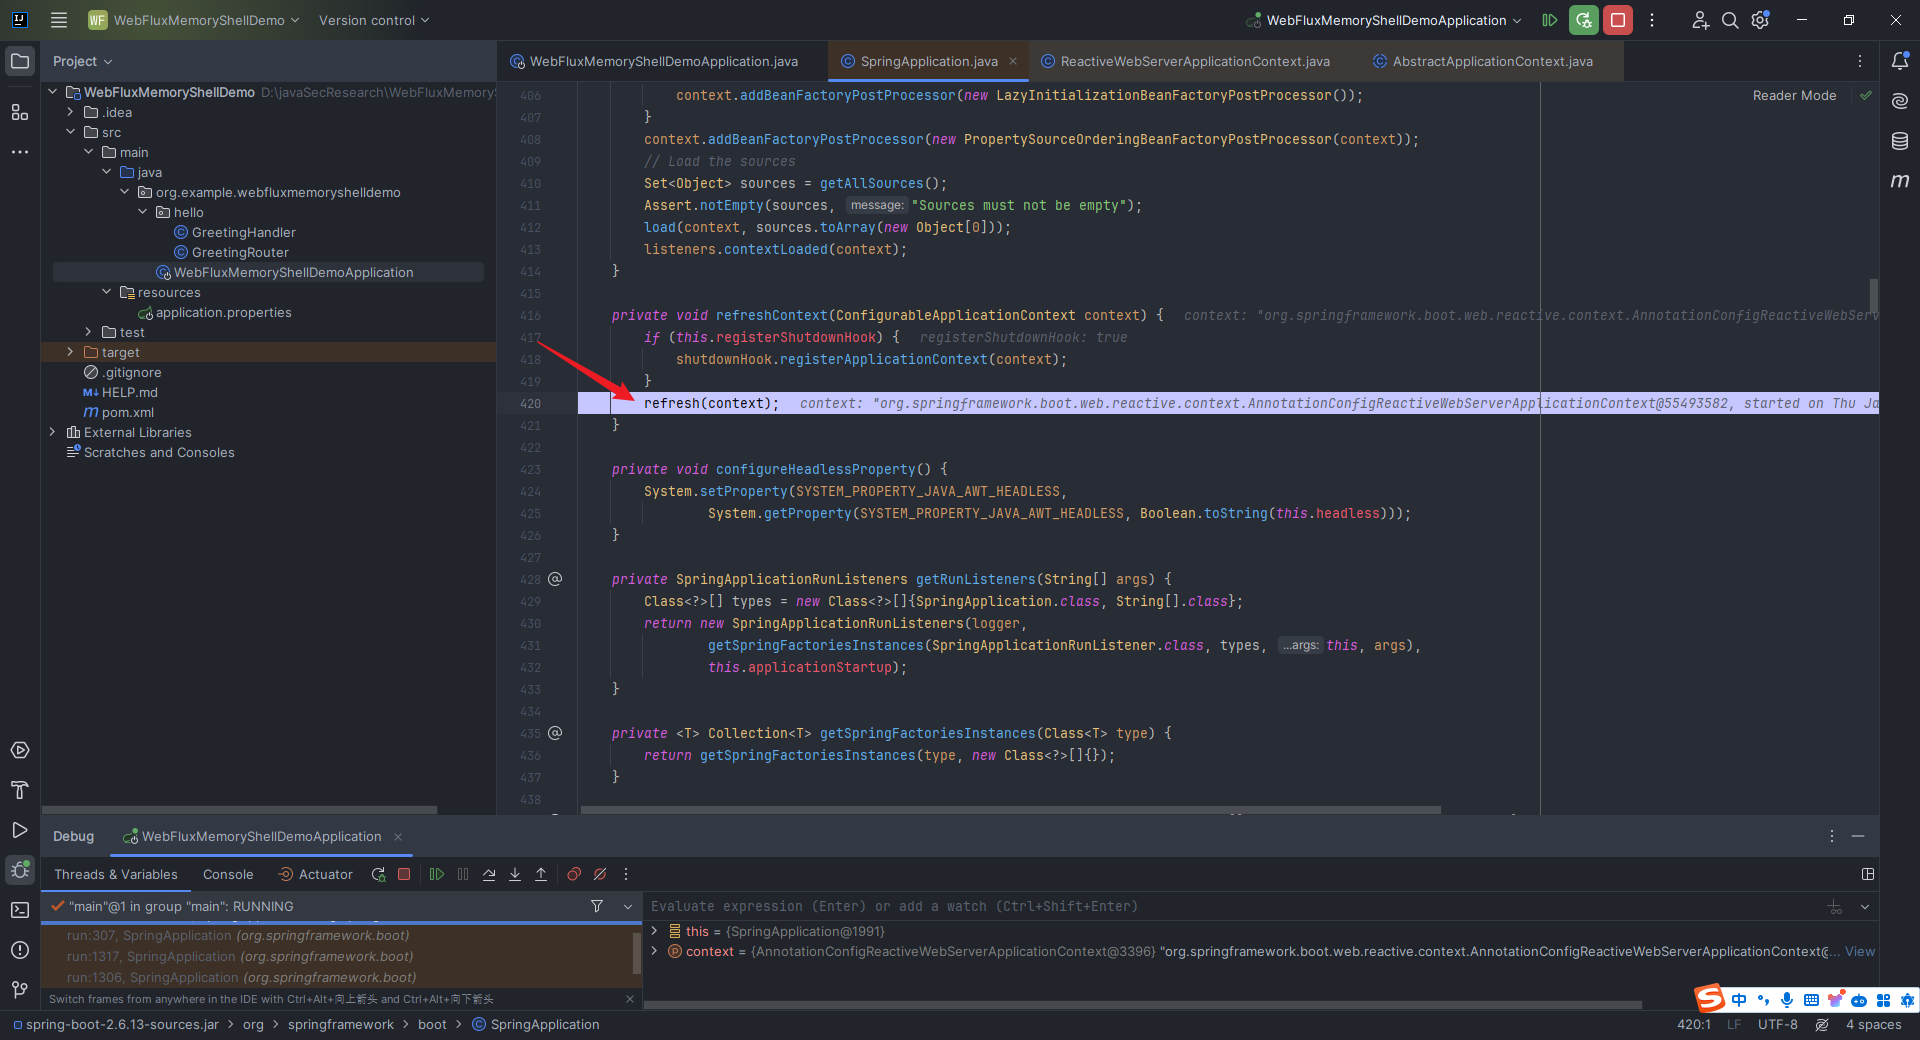Viewport: 1920px width, 1040px height.
Task: Click UTF-8 encoding in status bar
Action: [1778, 1024]
